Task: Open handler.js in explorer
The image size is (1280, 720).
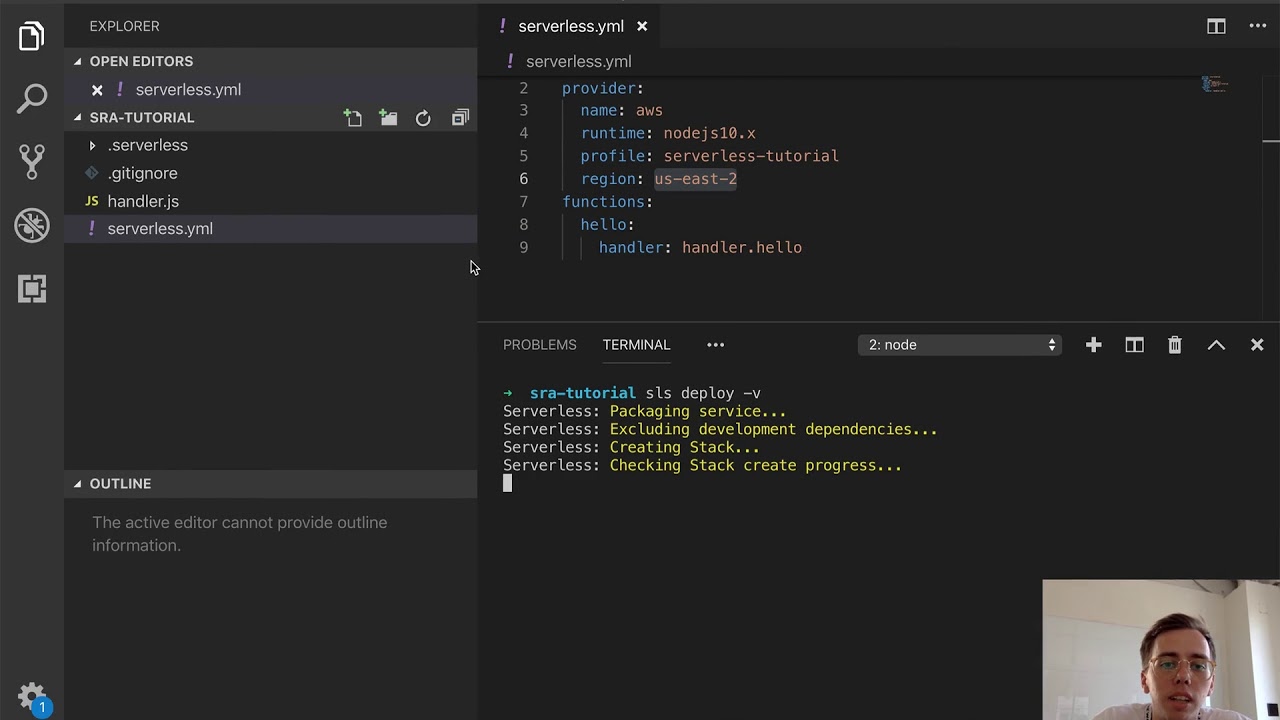Action: click(x=143, y=201)
